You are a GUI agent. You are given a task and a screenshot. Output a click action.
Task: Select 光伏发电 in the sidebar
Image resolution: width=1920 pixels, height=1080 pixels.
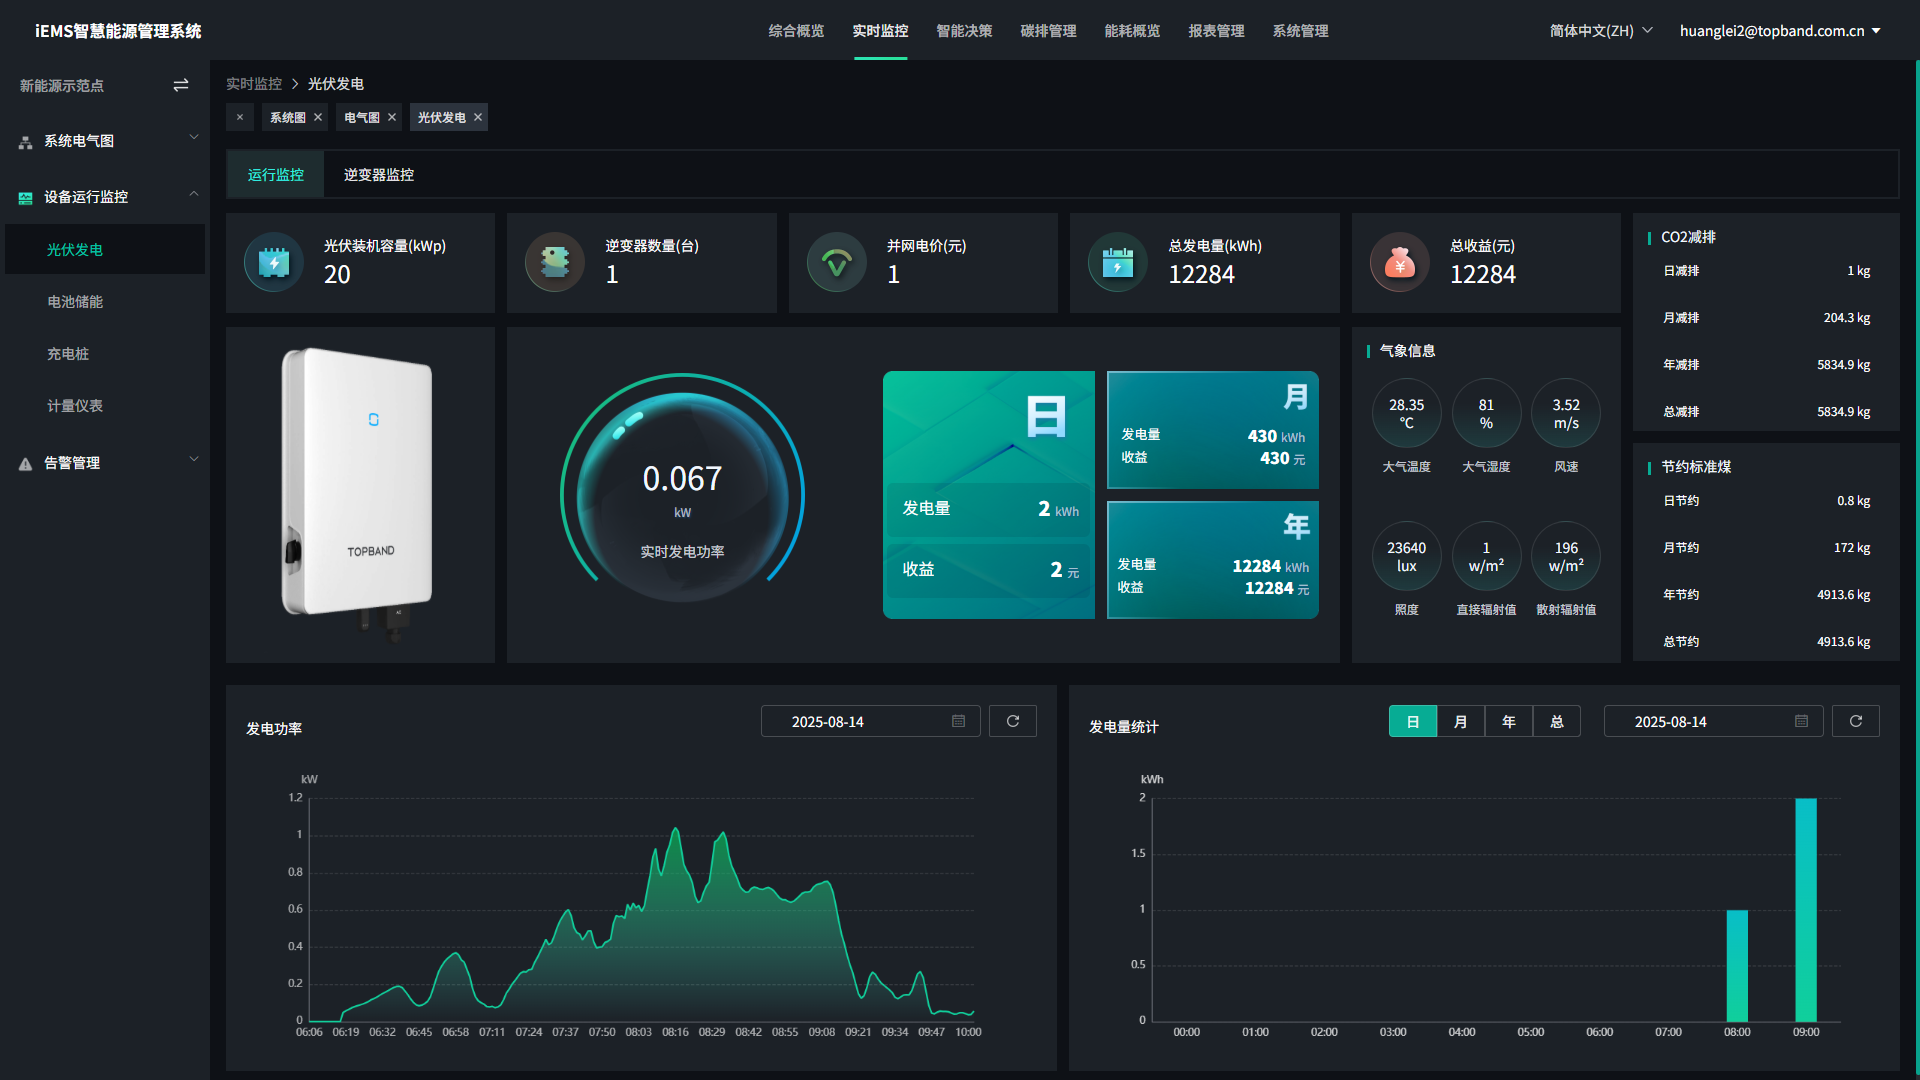pos(105,249)
